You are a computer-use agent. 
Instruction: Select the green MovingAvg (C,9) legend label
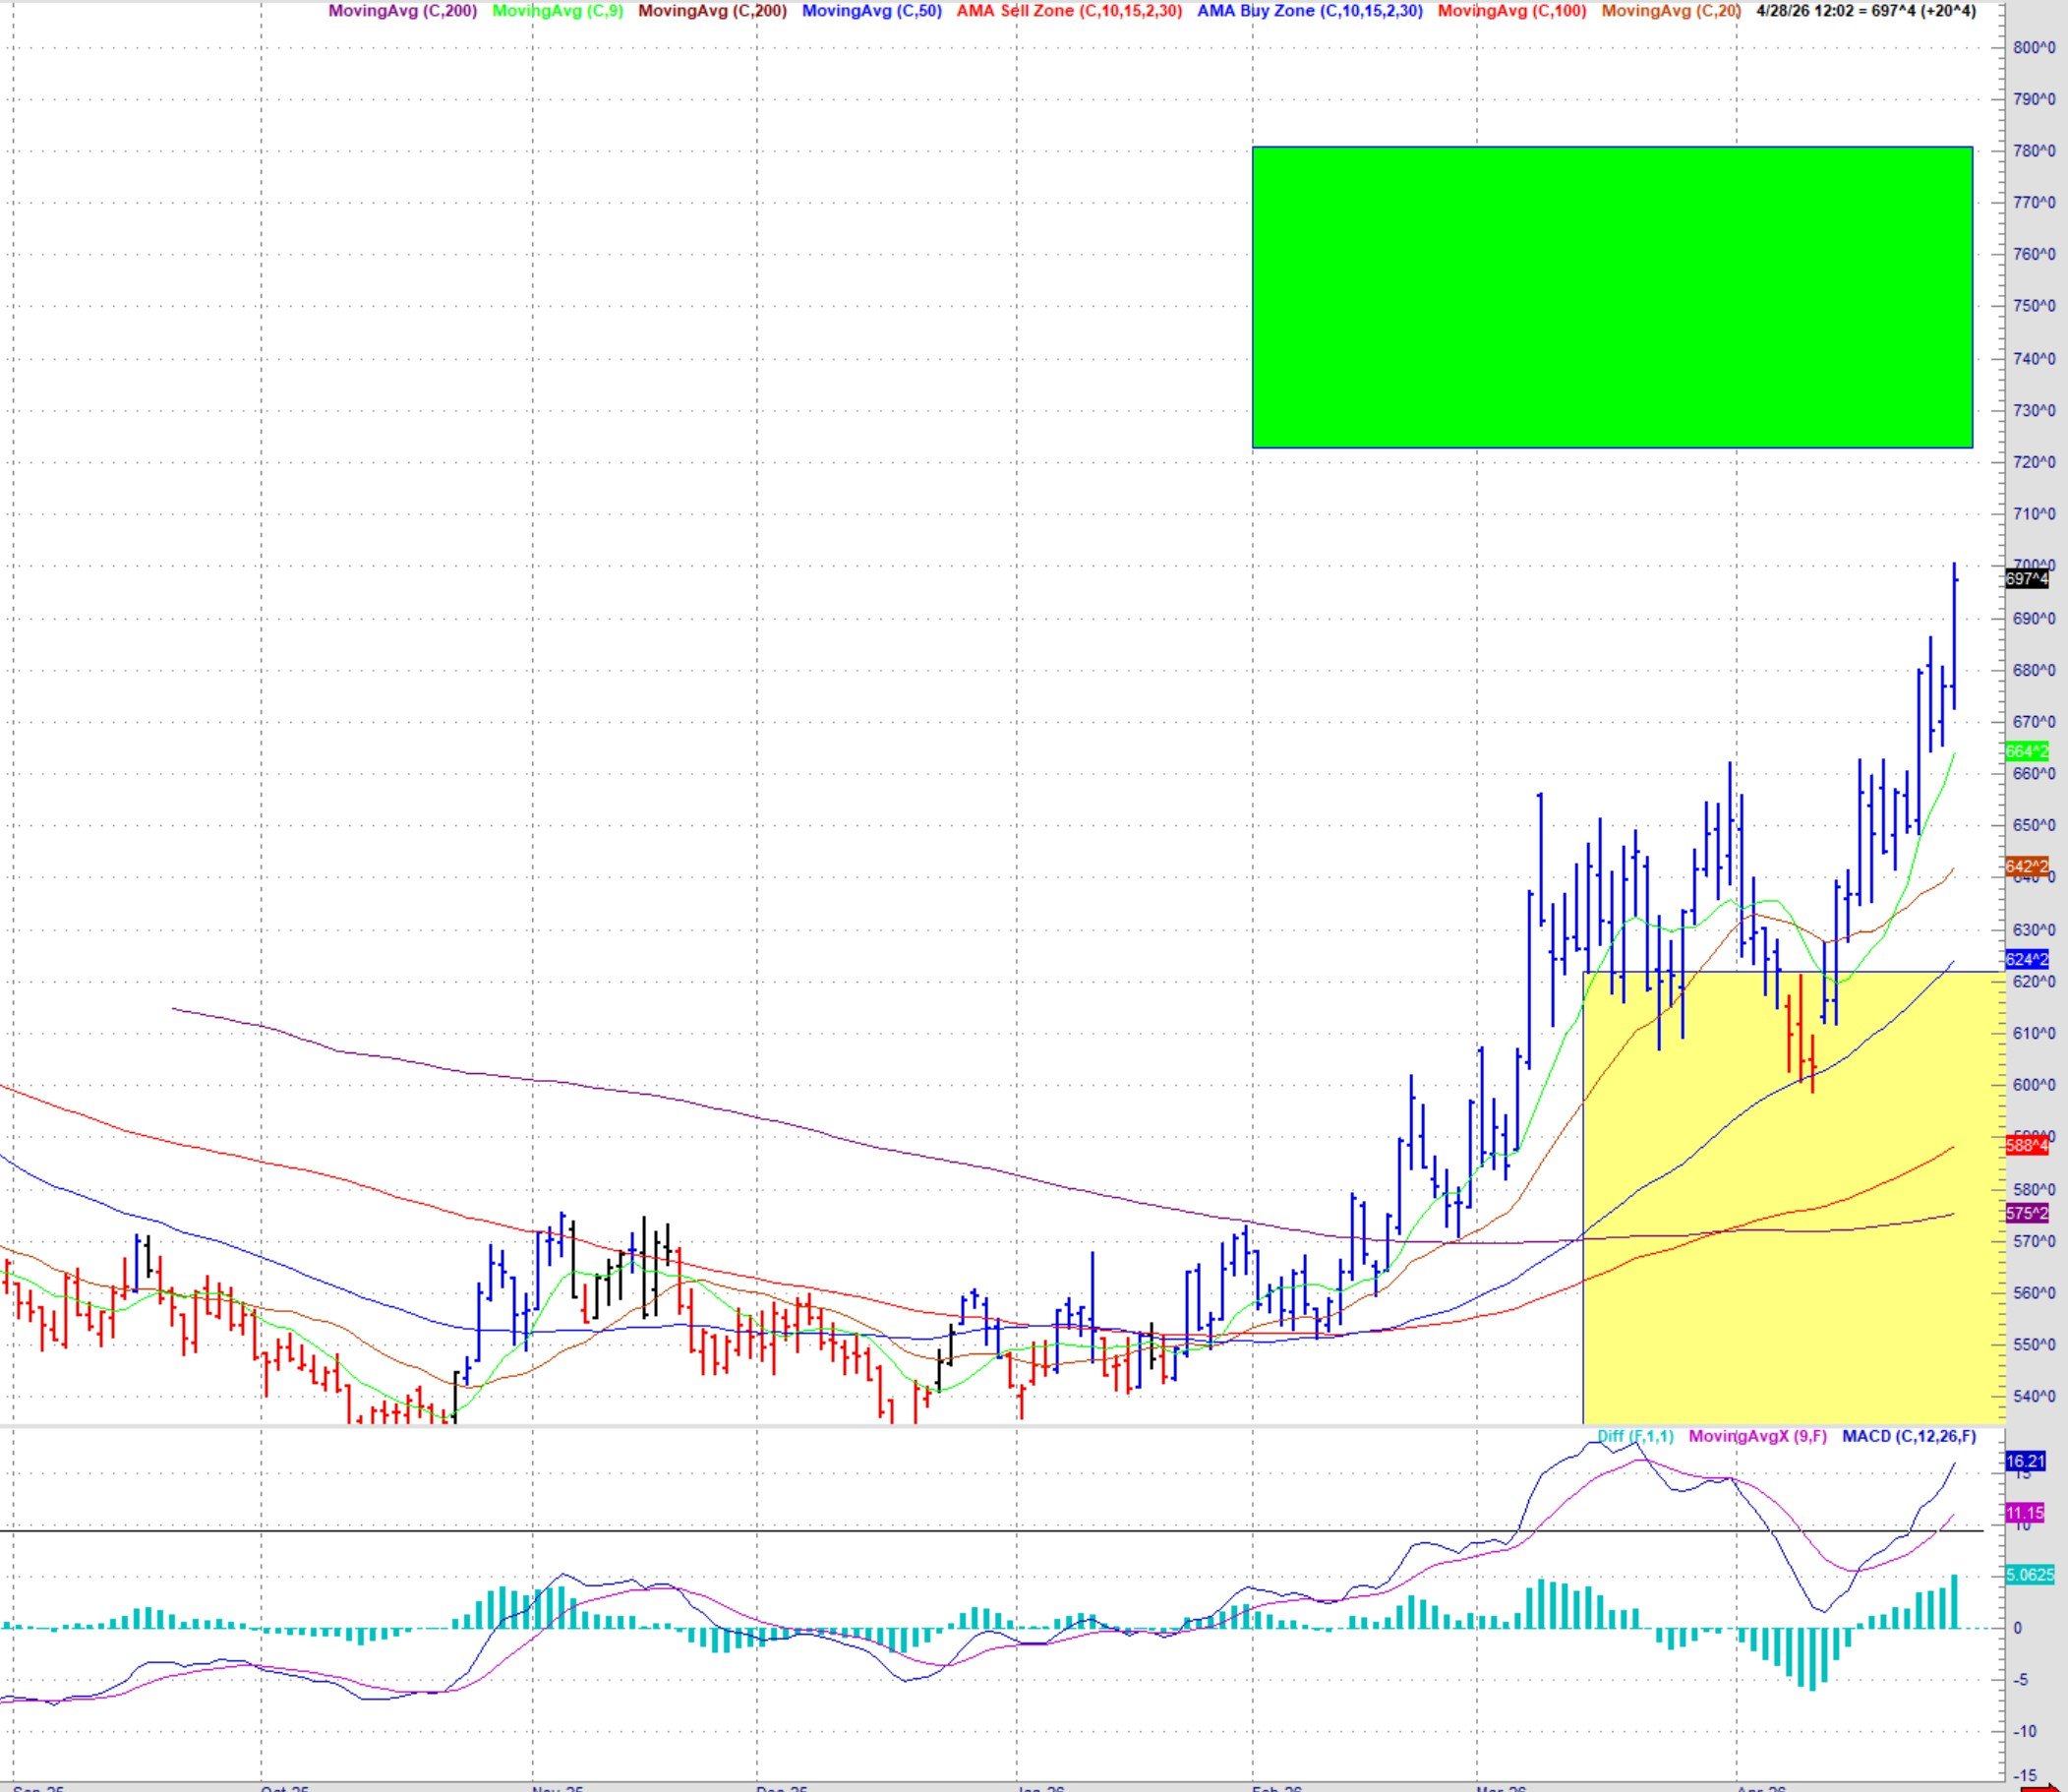coord(558,12)
